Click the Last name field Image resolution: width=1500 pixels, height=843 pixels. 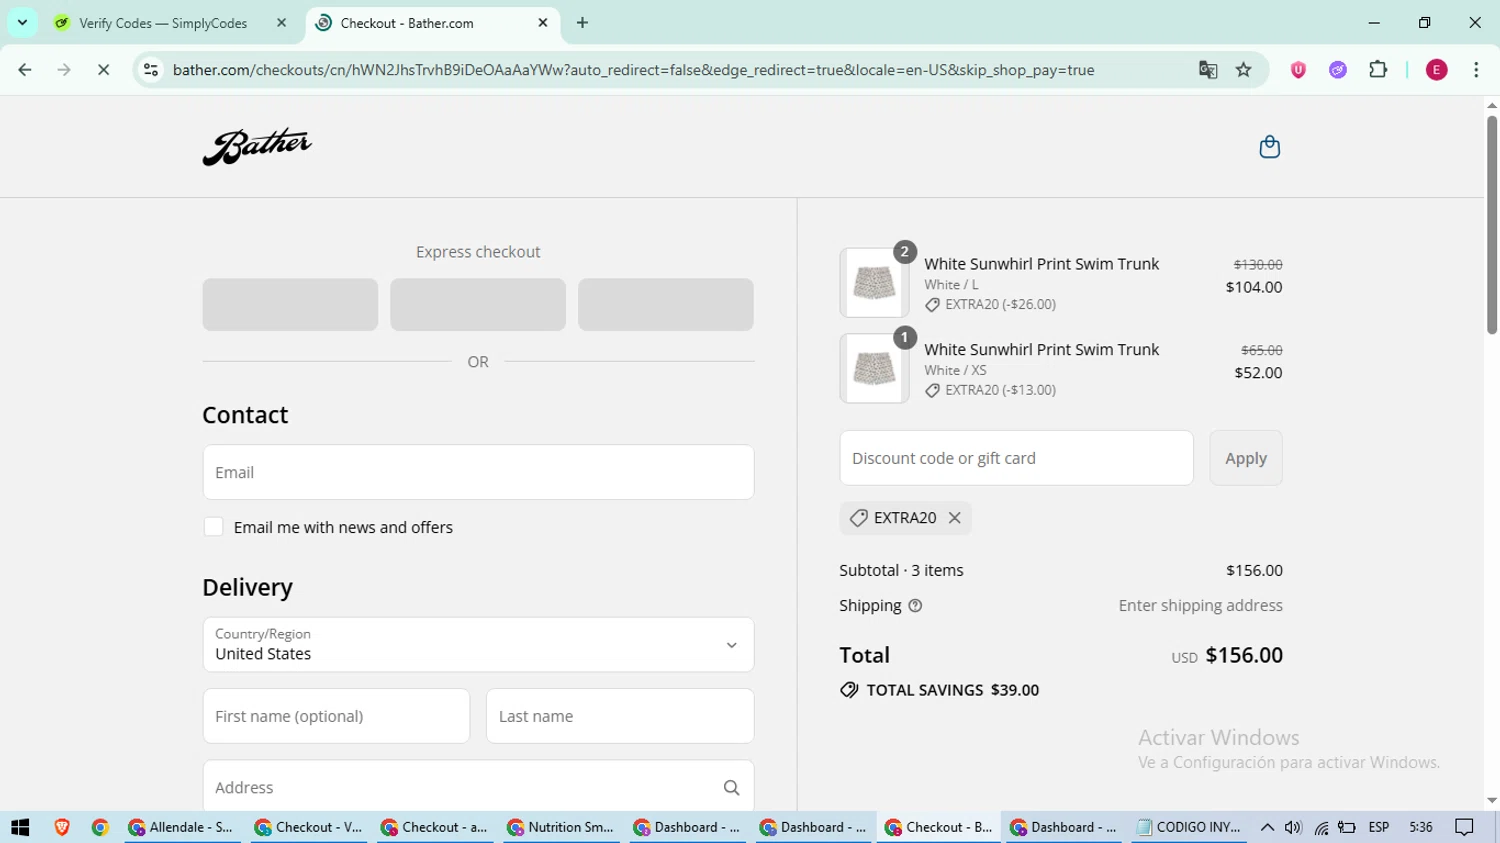620,716
